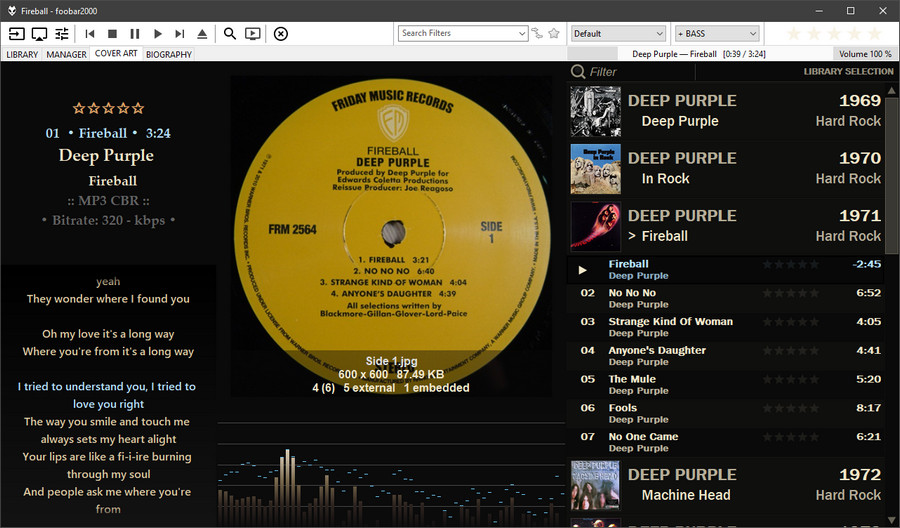Click the playlist scrollbar up arrow
The width and height of the screenshot is (900, 528).
tap(892, 90)
